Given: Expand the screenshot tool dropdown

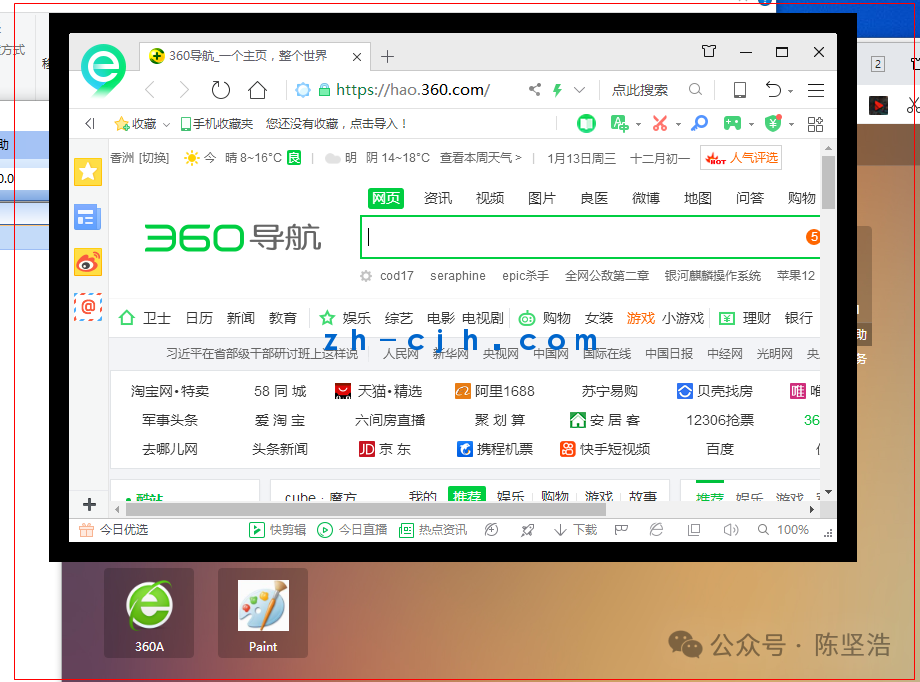Looking at the screenshot, I should coord(678,124).
